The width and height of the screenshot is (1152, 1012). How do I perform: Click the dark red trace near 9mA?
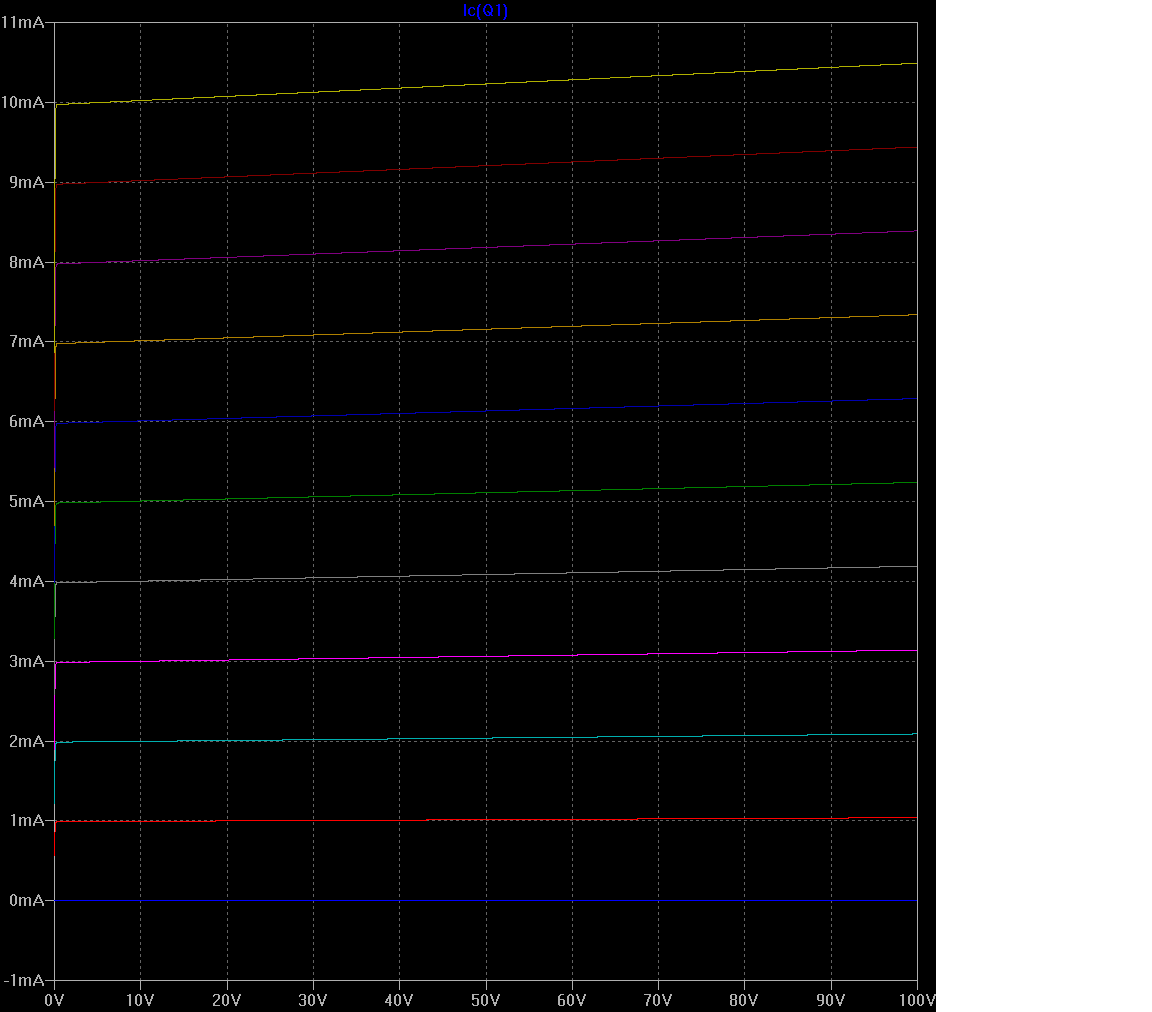[486, 165]
